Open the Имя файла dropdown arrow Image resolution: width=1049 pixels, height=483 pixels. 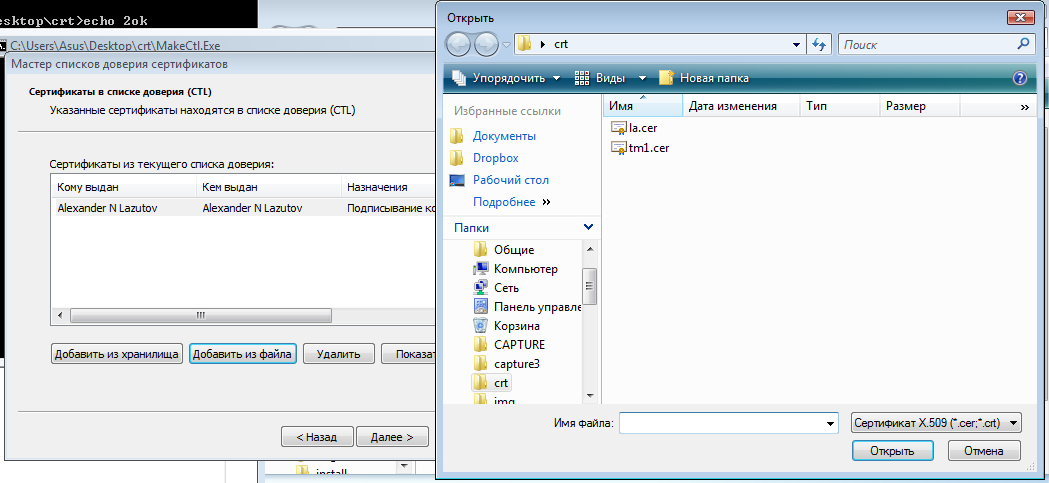pyautogui.click(x=831, y=423)
